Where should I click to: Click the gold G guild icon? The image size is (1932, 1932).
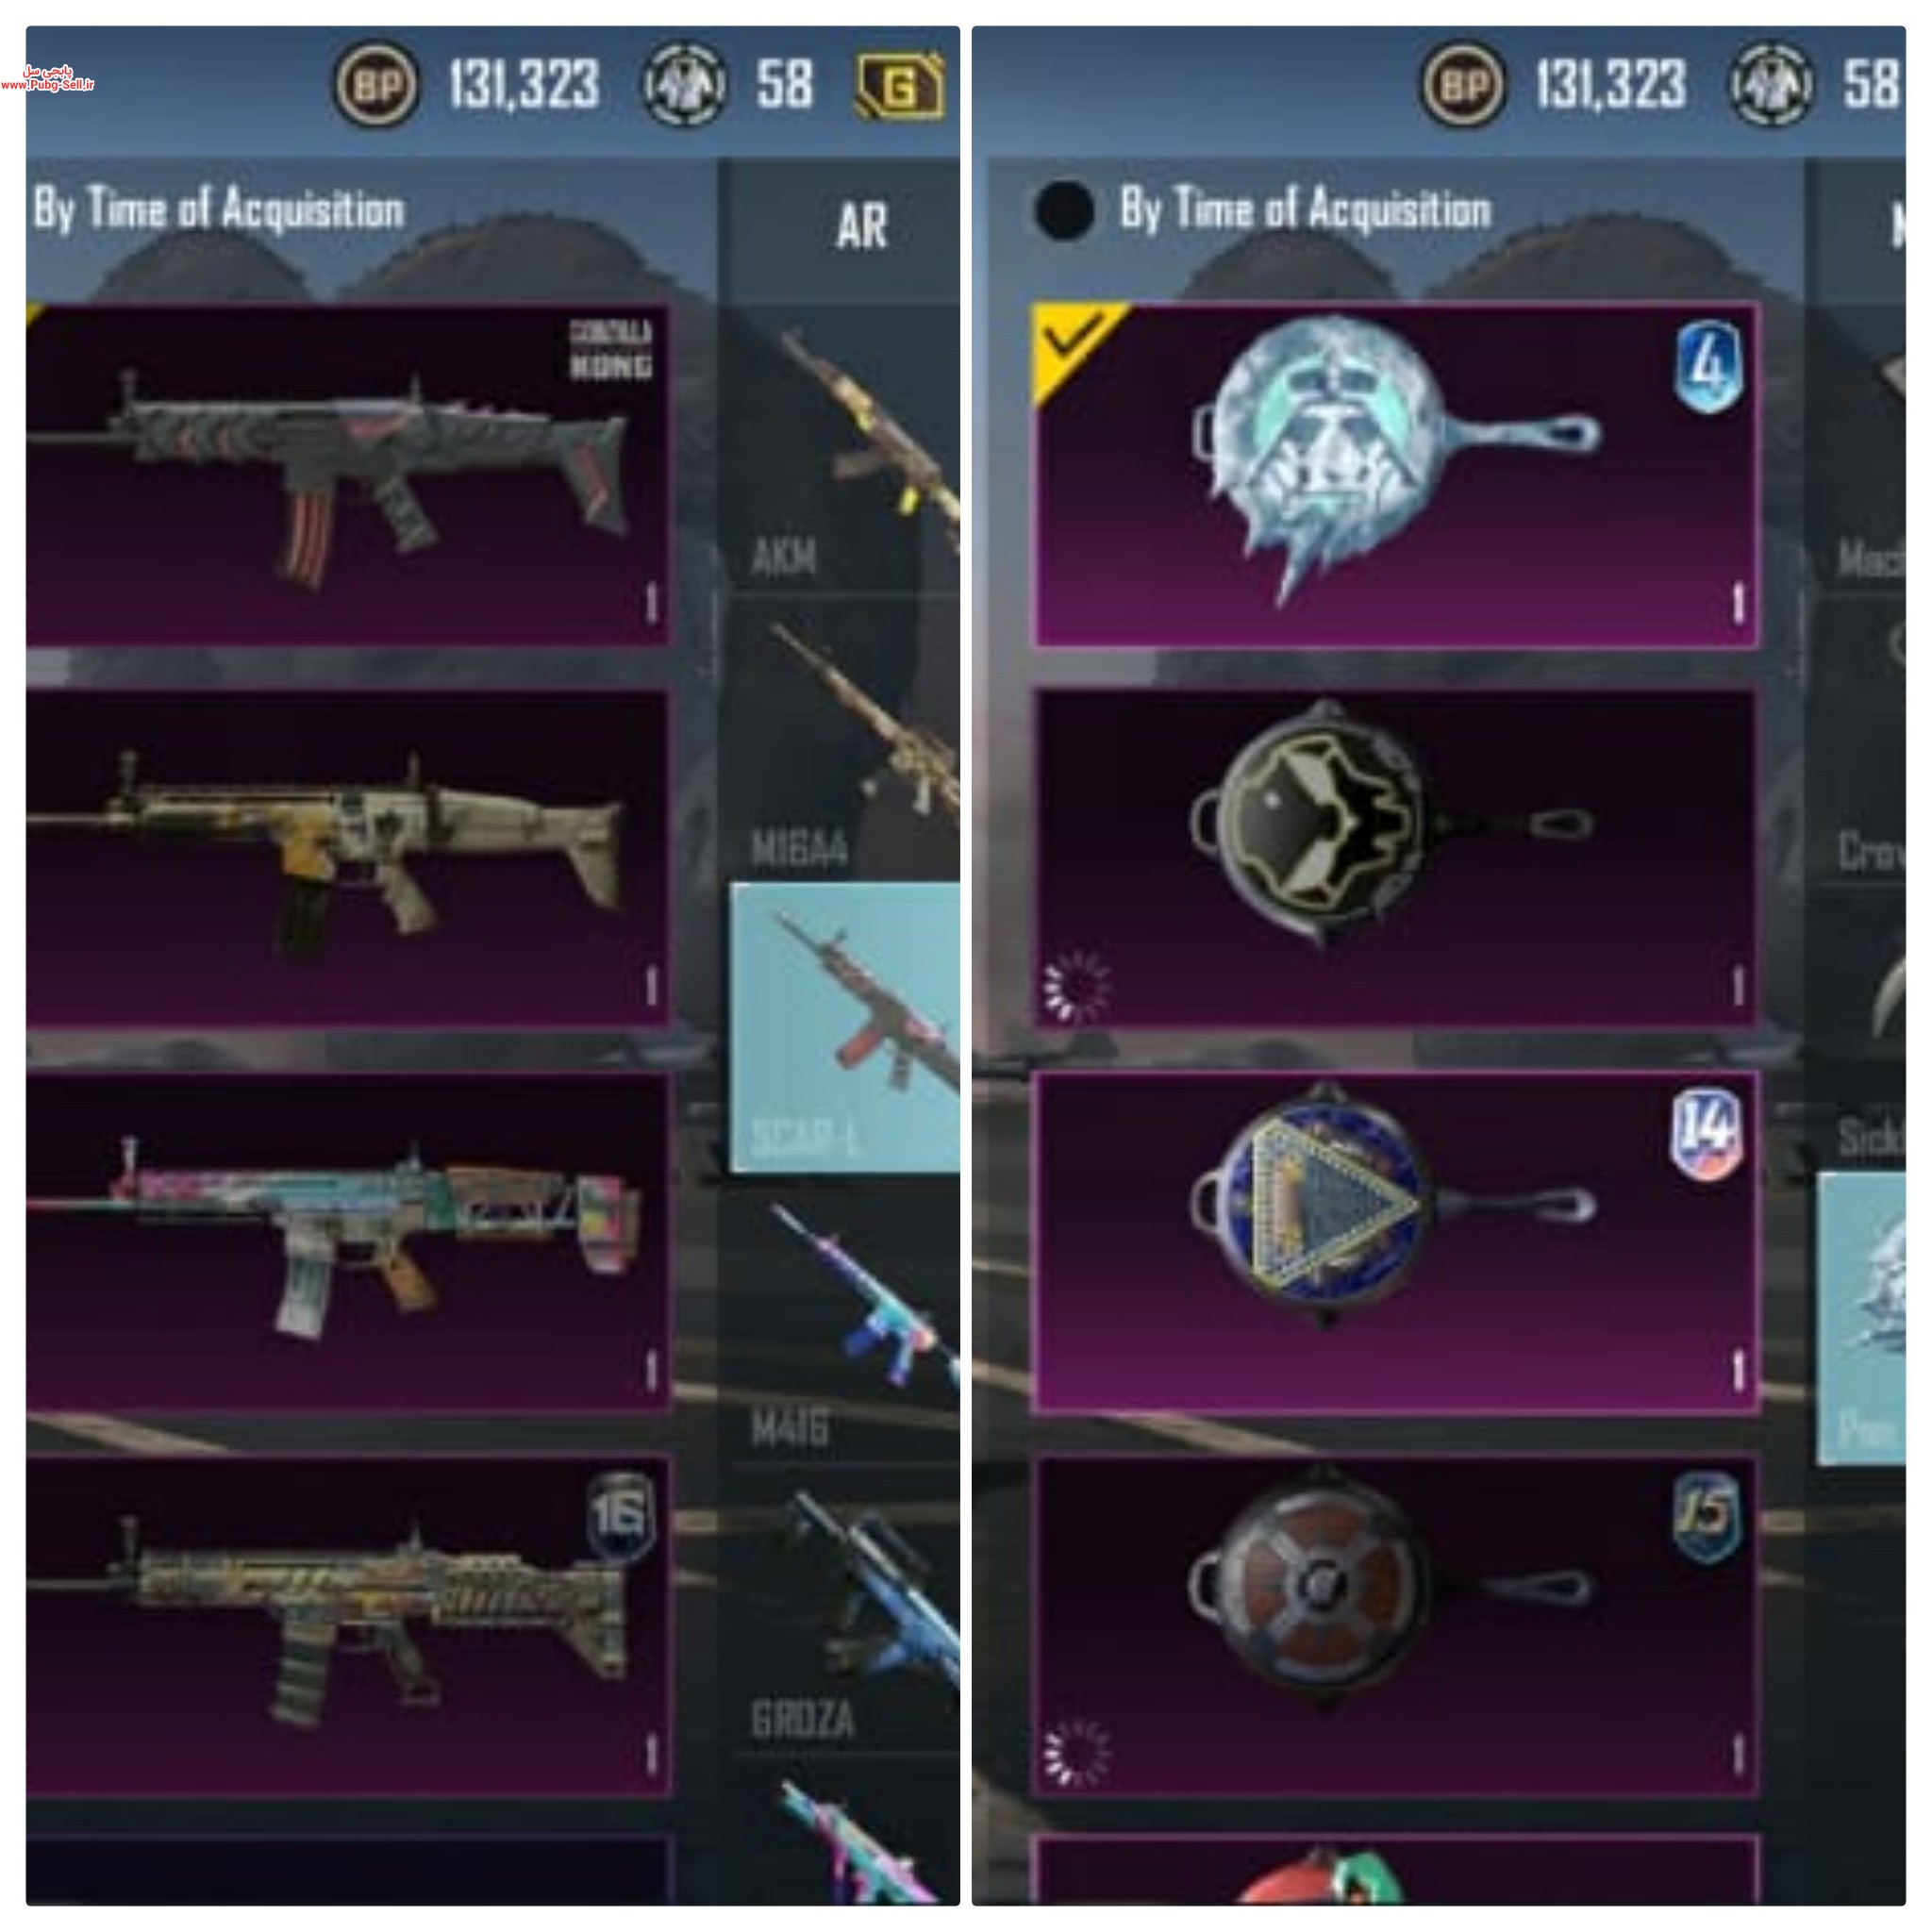900,86
